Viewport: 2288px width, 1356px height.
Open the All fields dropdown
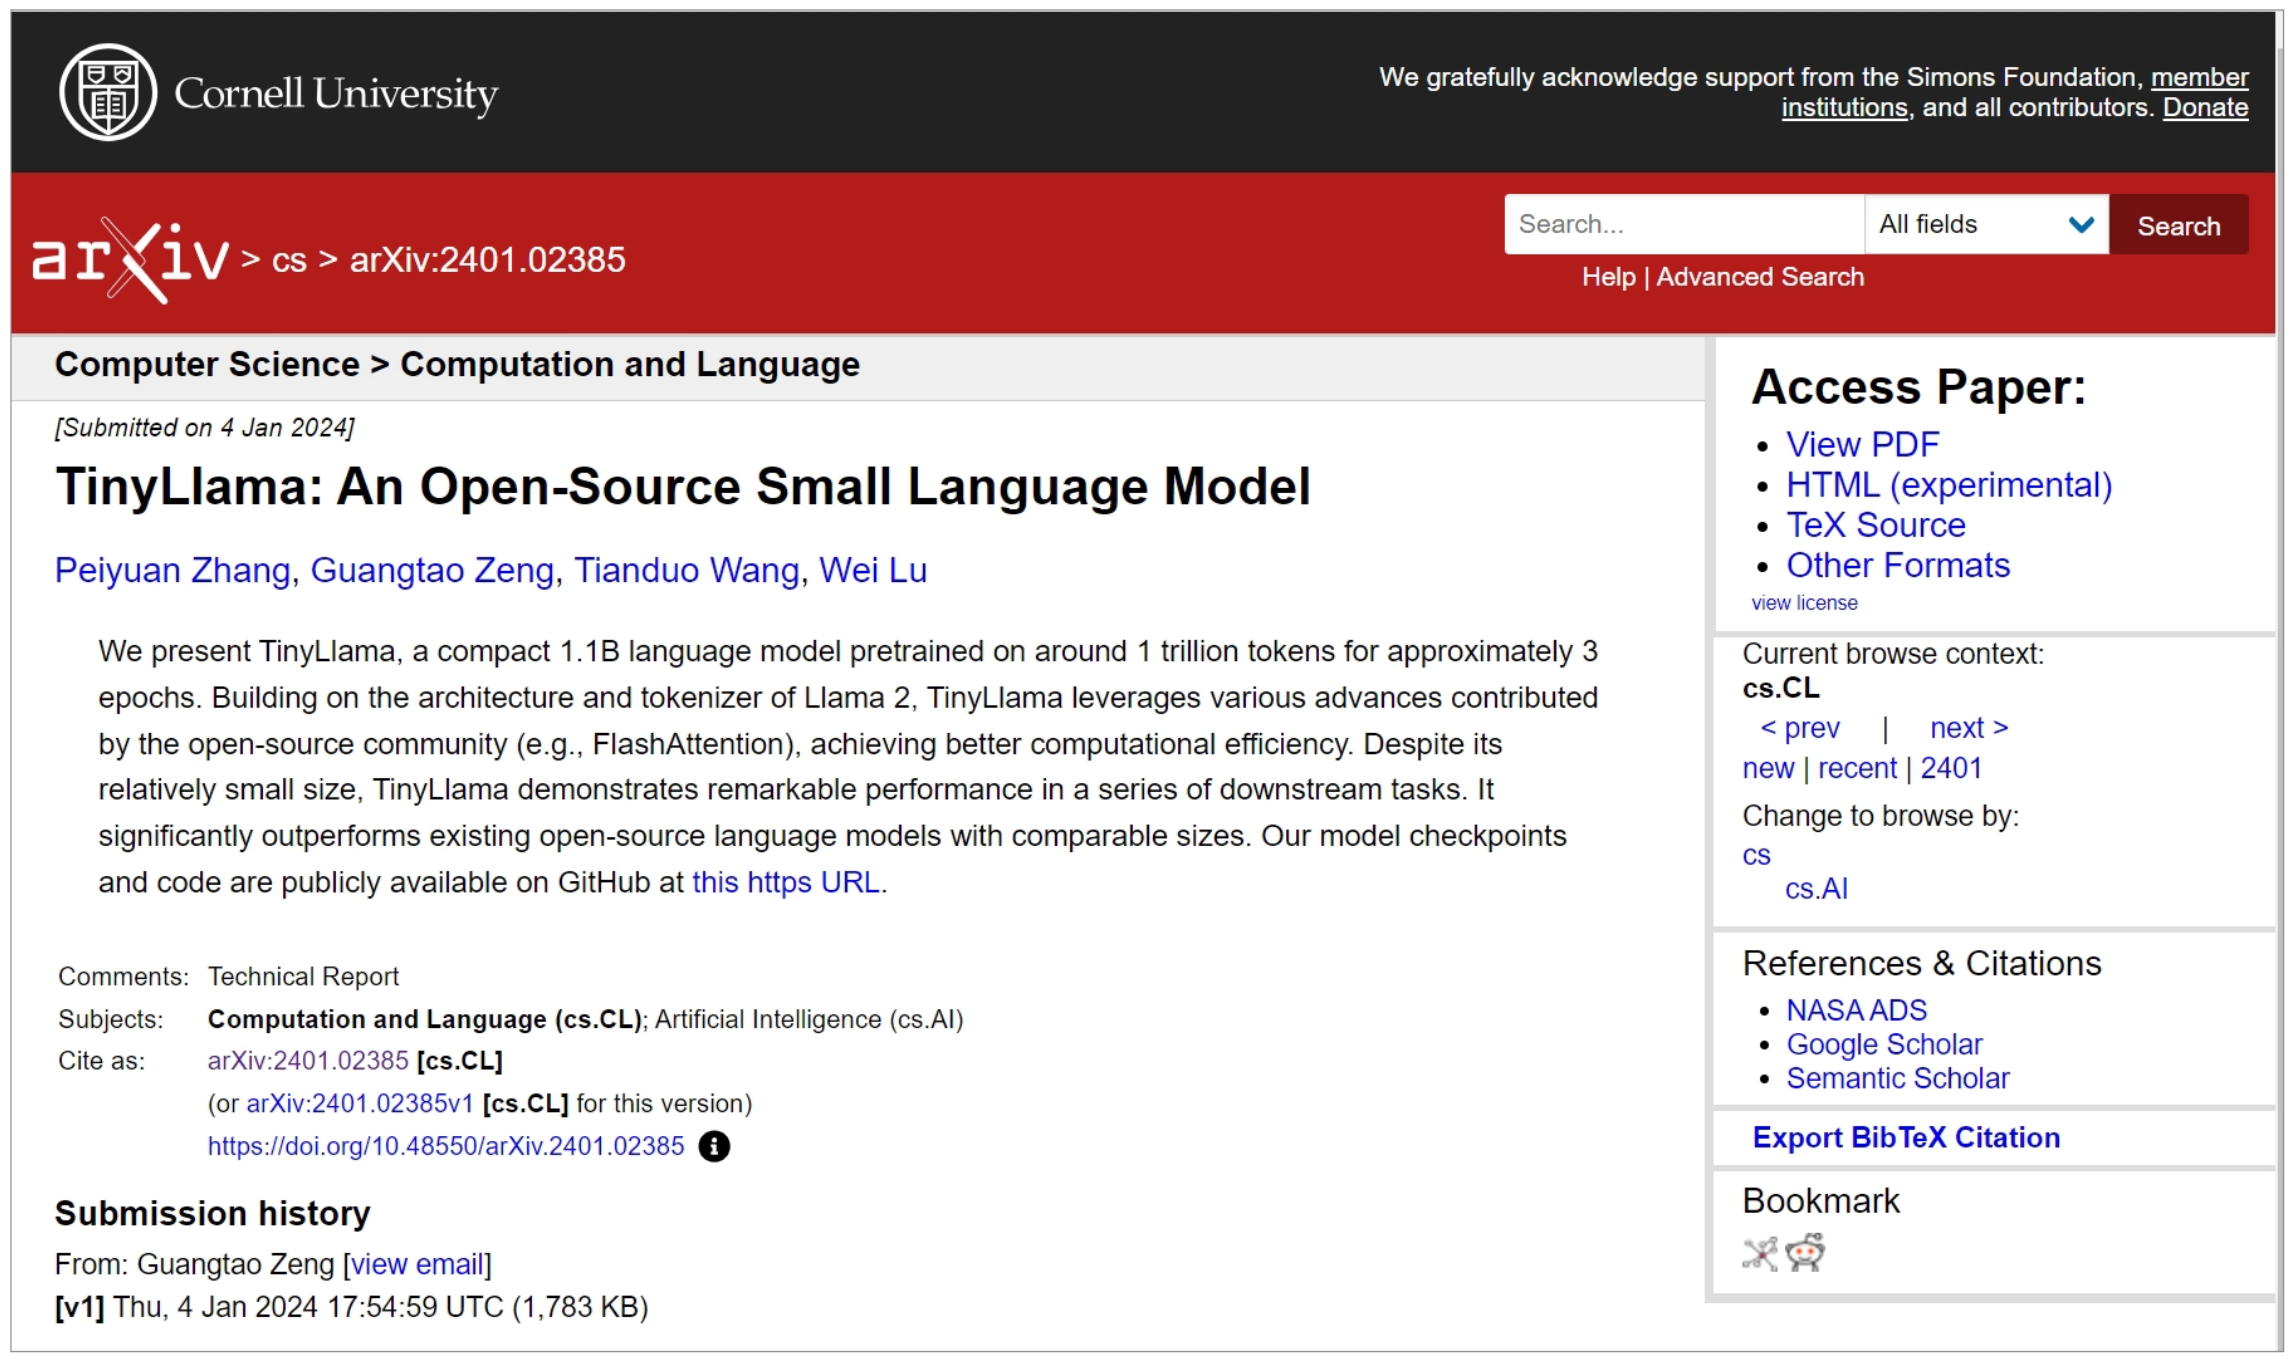pos(1986,224)
